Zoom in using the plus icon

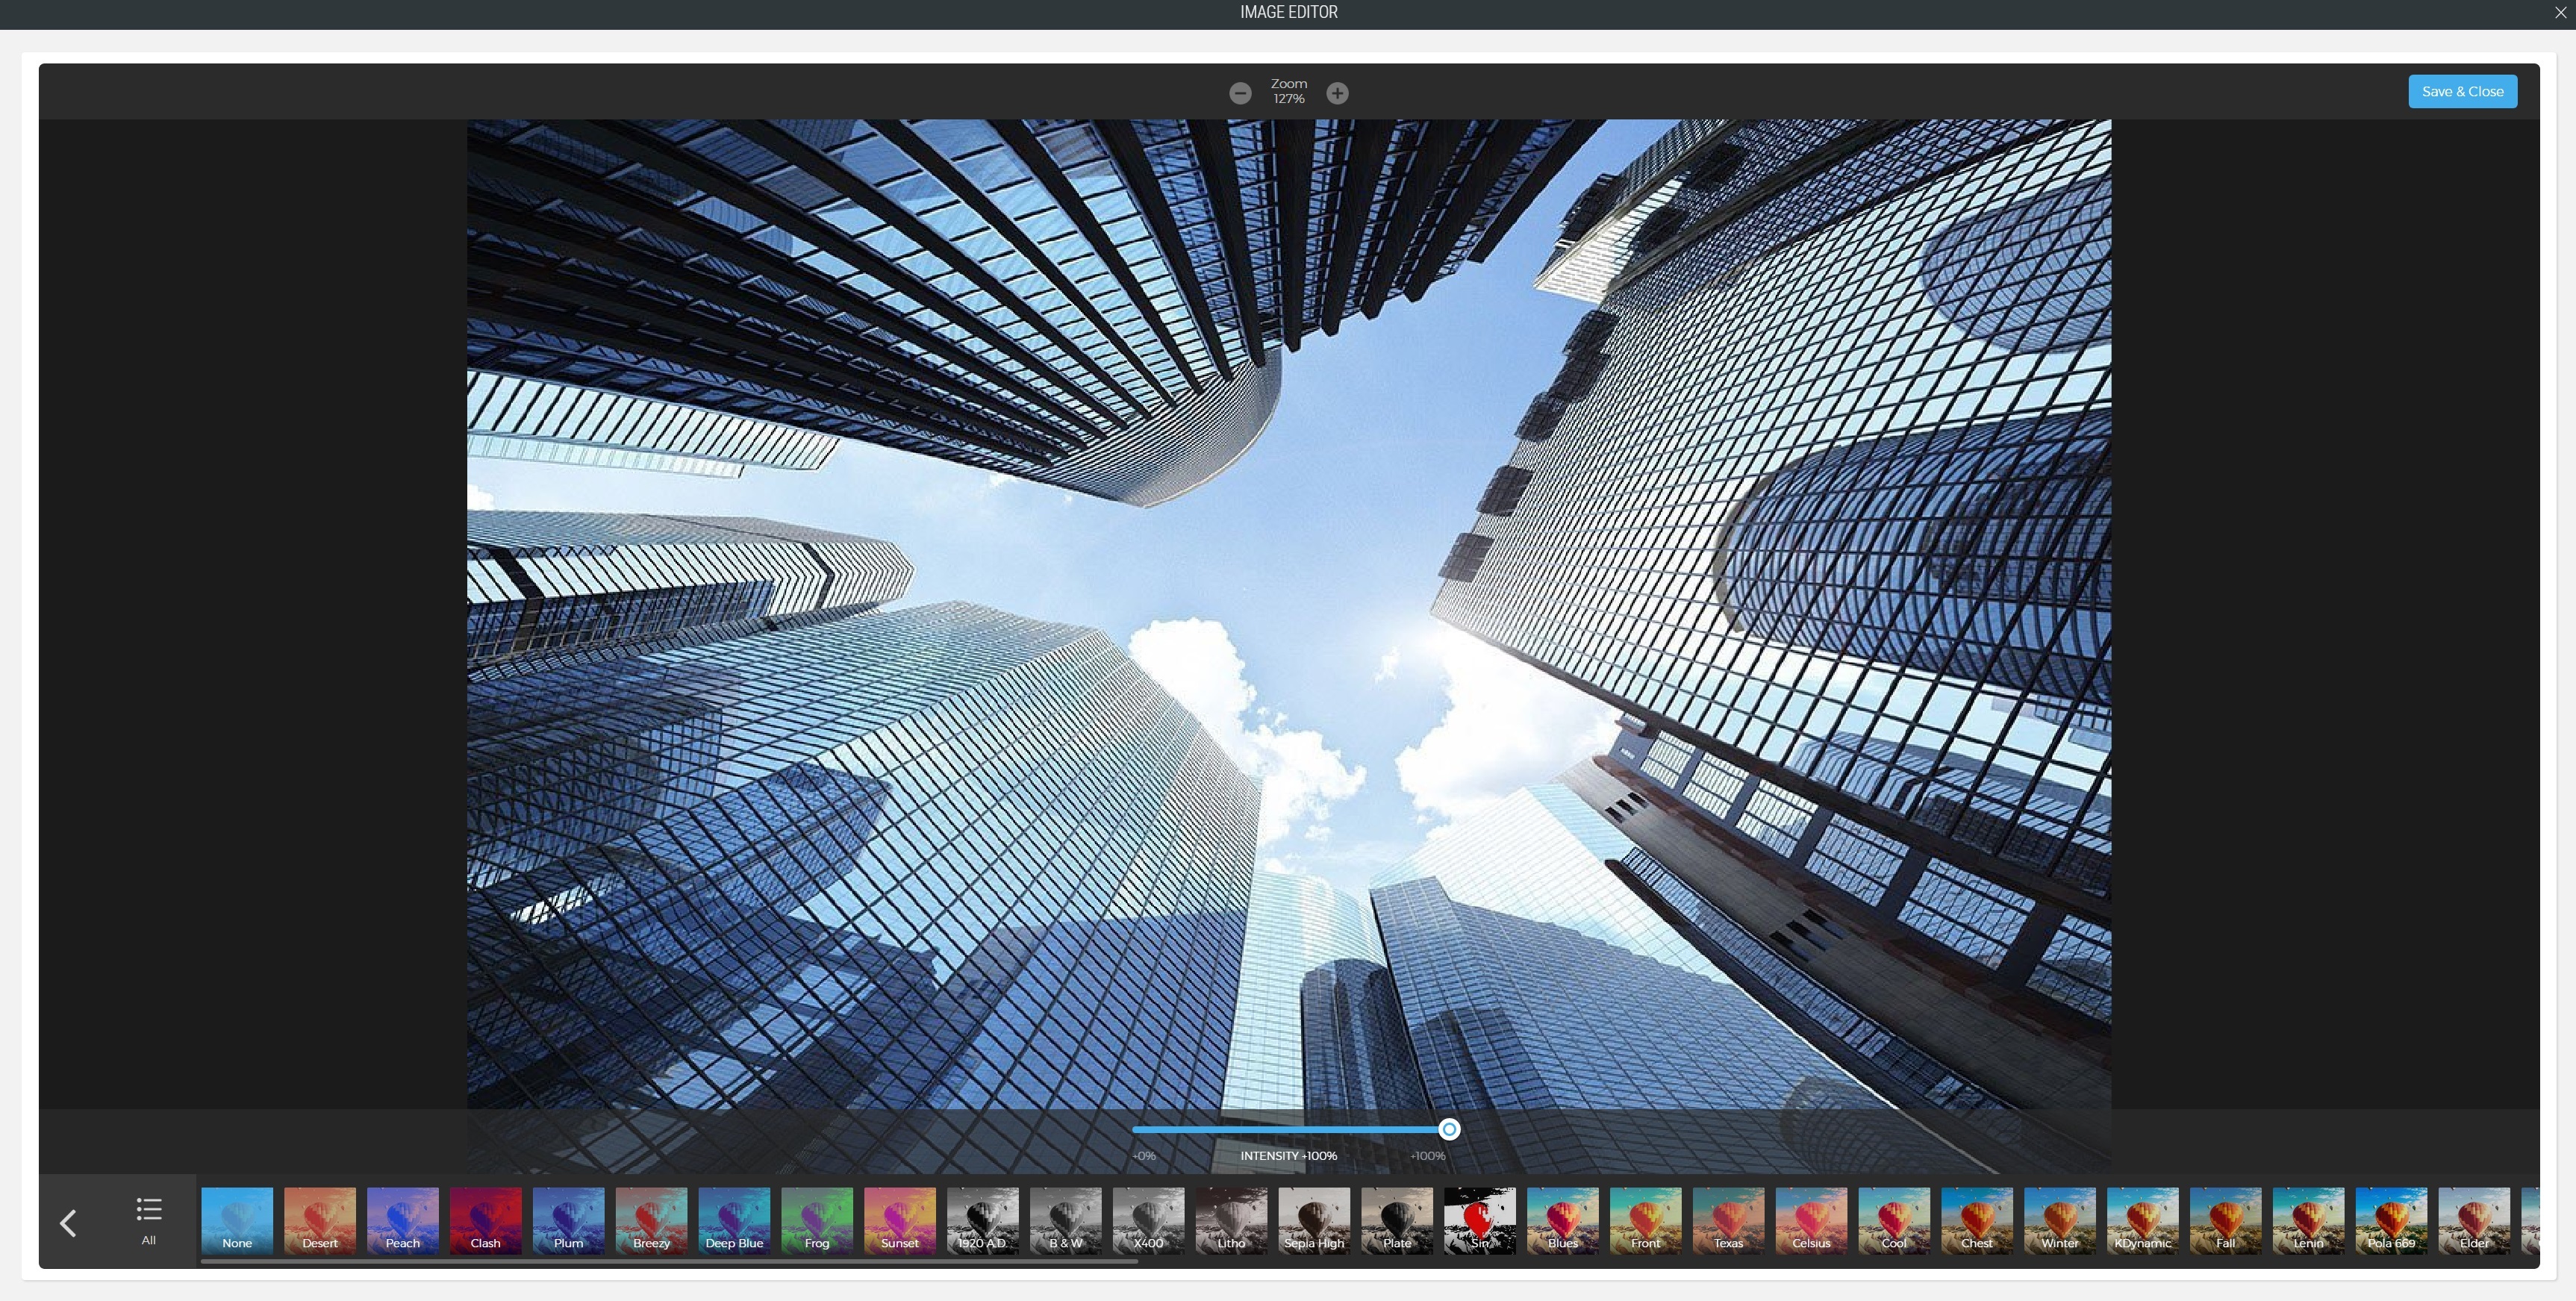click(1337, 93)
